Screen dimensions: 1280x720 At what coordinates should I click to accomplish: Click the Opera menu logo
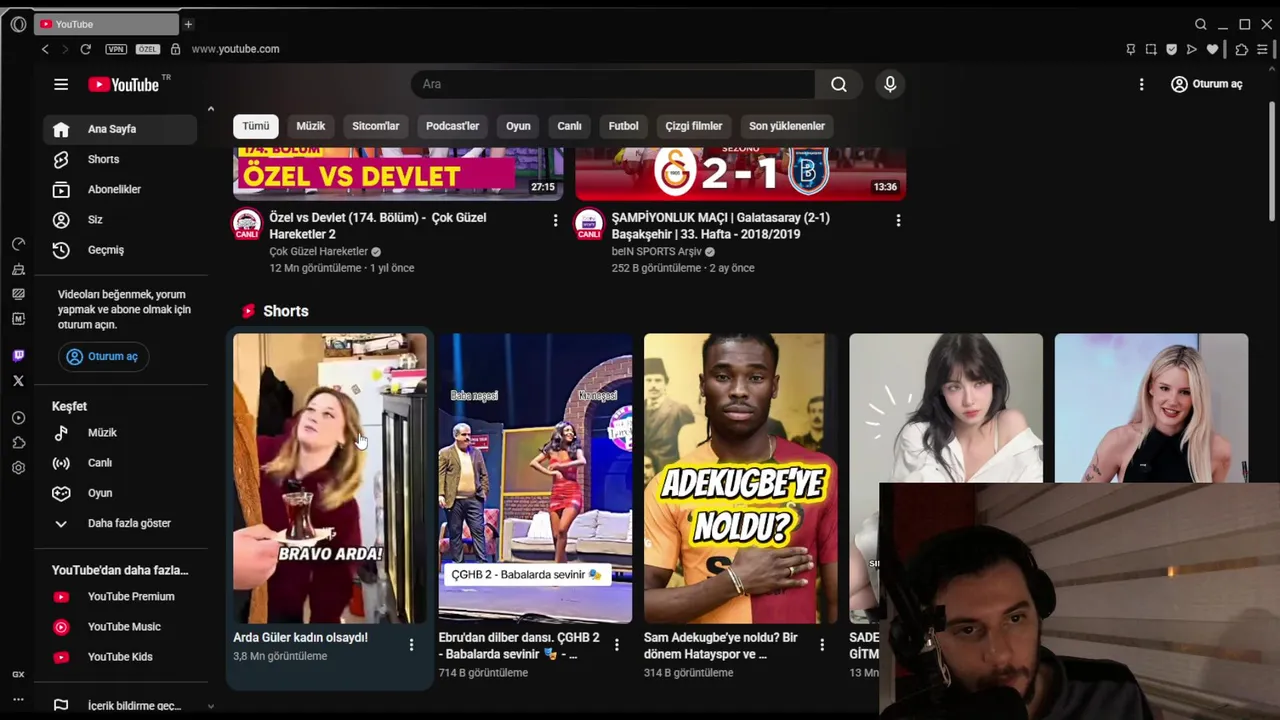point(18,24)
